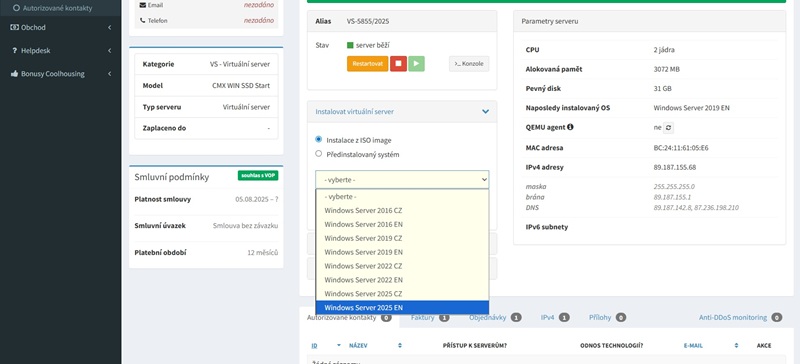Screen dimensions: 800x364
Task: Expand Bonusy Coolhousing sidebar menu
Action: (109, 74)
